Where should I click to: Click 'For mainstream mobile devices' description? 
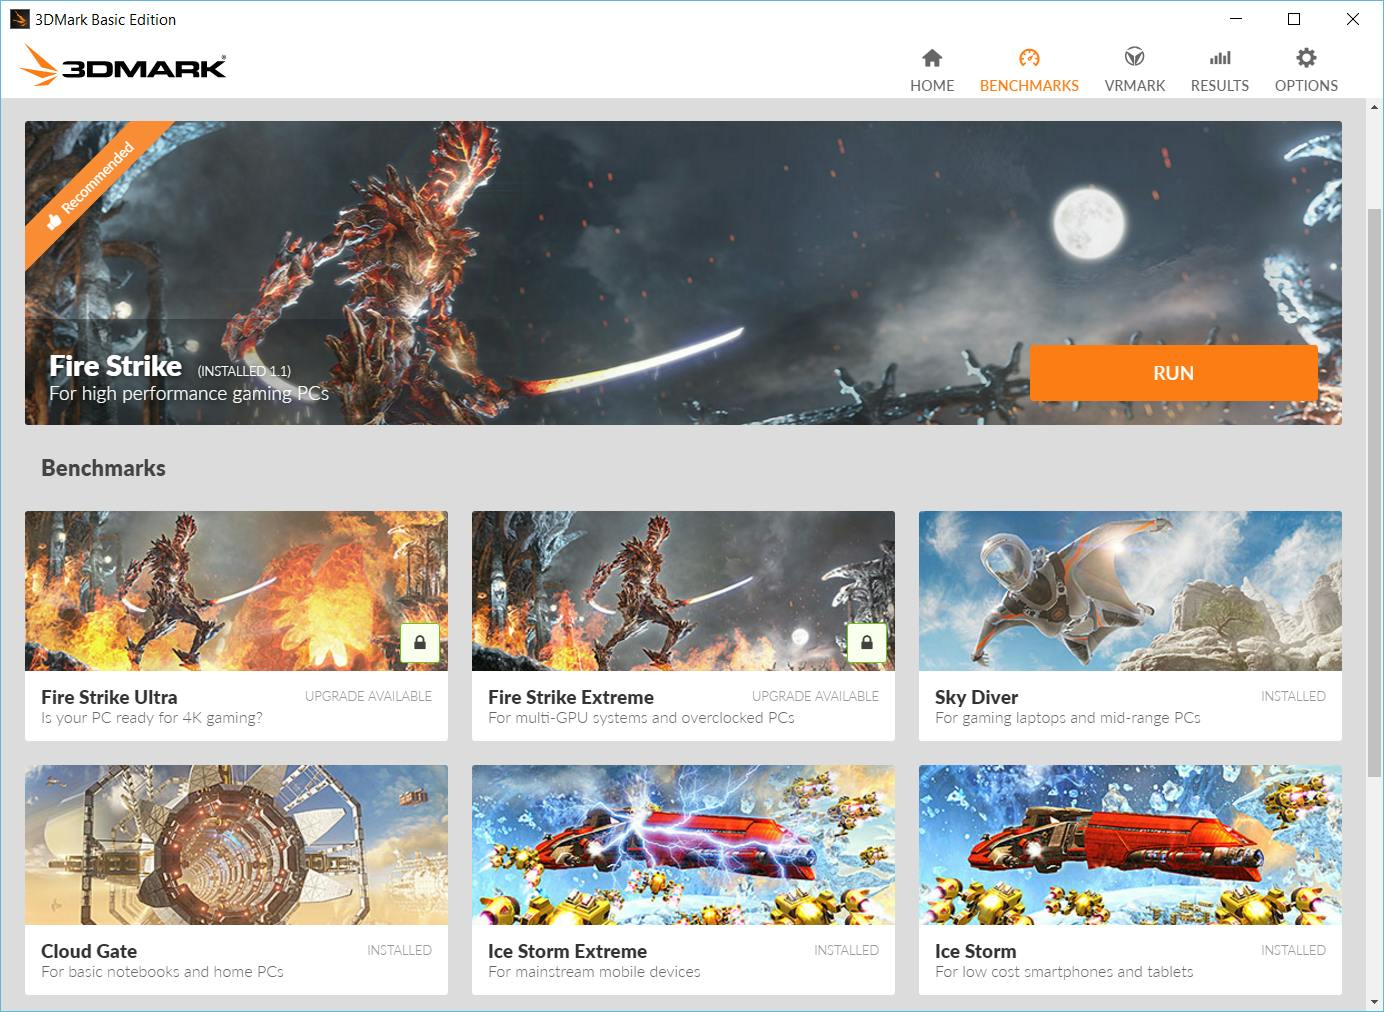(594, 972)
